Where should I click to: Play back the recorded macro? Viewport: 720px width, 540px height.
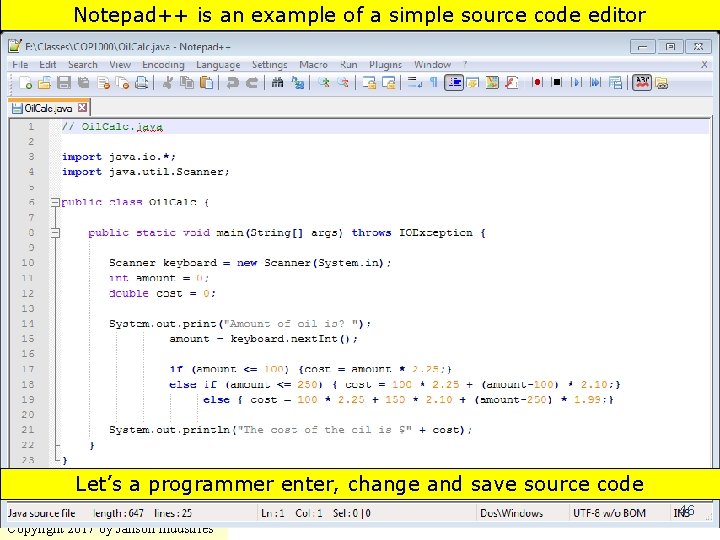tap(575, 83)
